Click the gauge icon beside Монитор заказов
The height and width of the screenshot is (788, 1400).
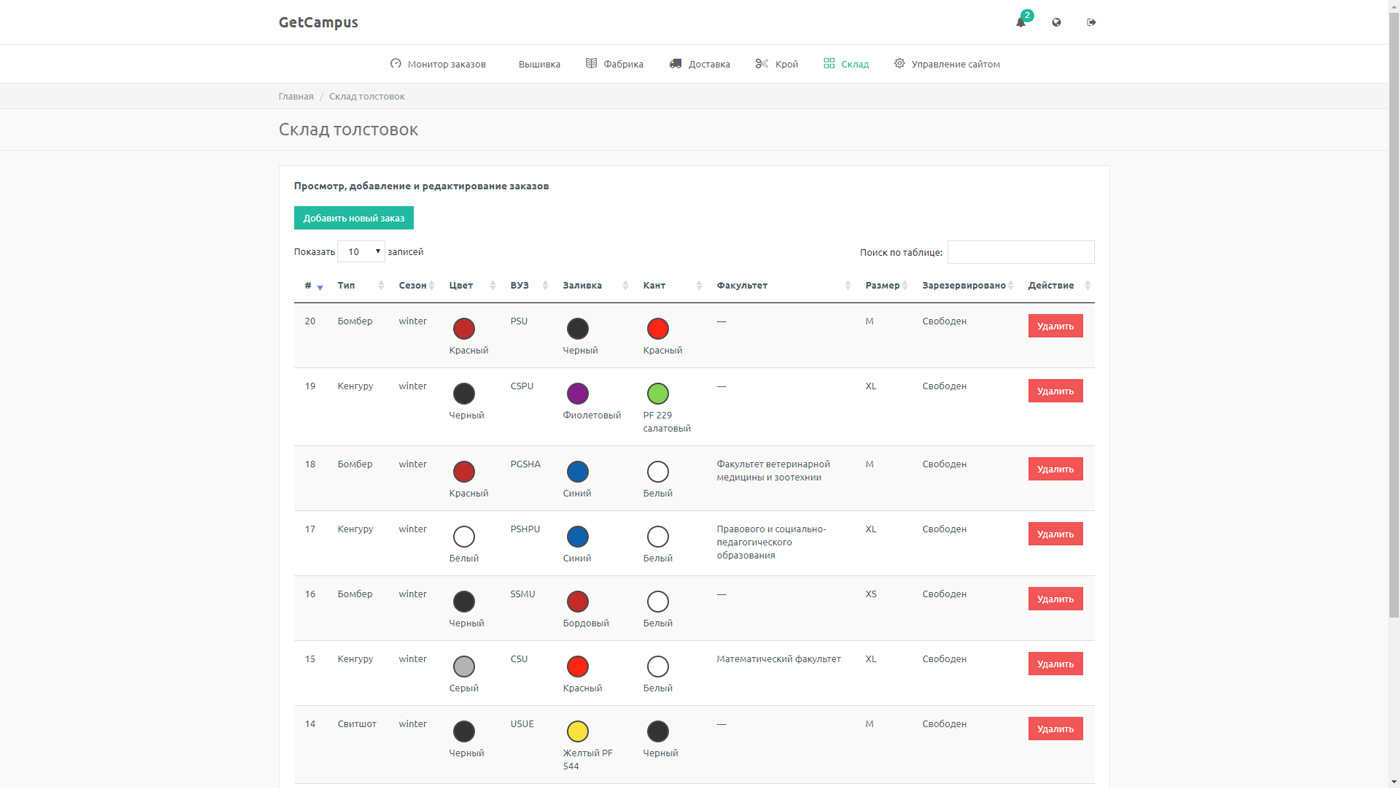[396, 63]
